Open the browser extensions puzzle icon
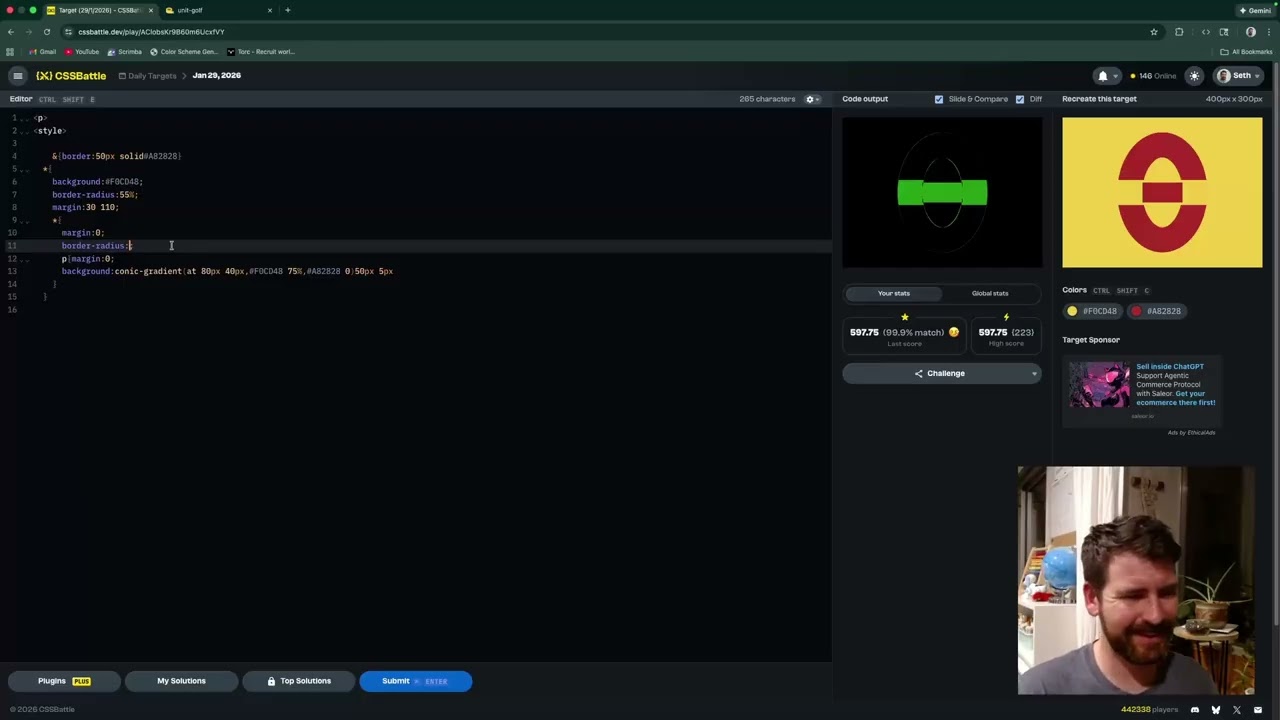The image size is (1280, 720). point(1179,32)
